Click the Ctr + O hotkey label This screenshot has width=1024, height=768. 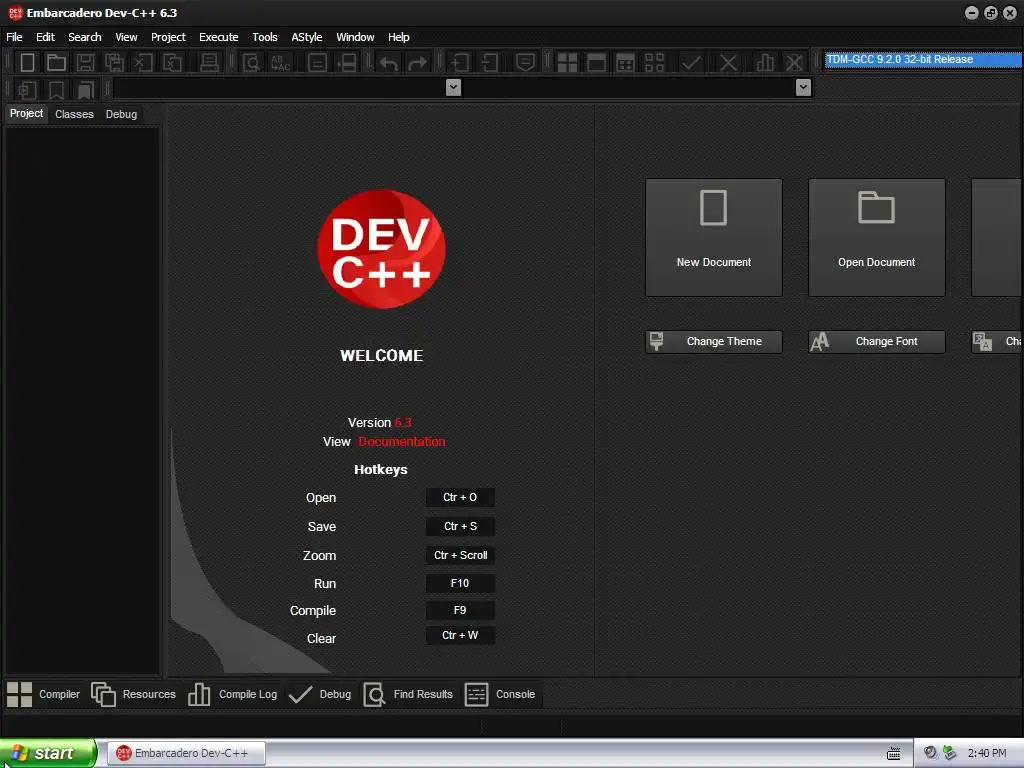pos(460,497)
